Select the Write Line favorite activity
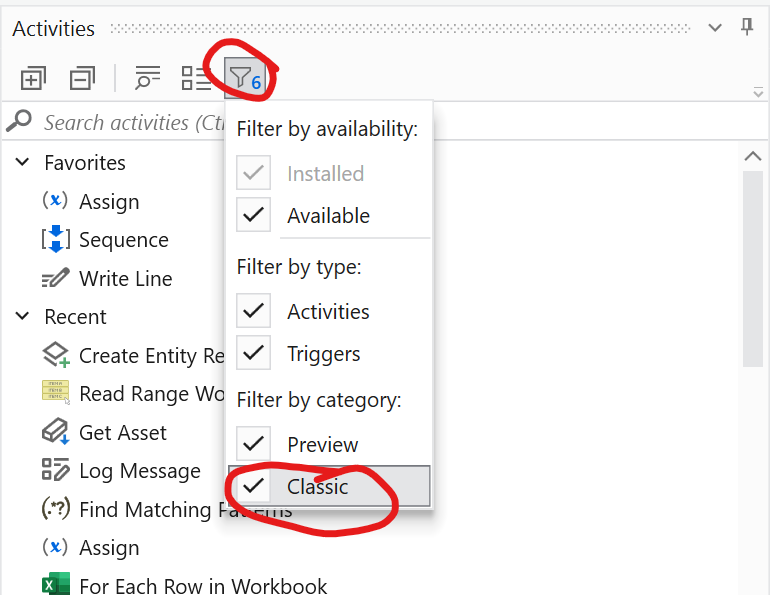Screen dimensions: 770x595 (x=126, y=279)
